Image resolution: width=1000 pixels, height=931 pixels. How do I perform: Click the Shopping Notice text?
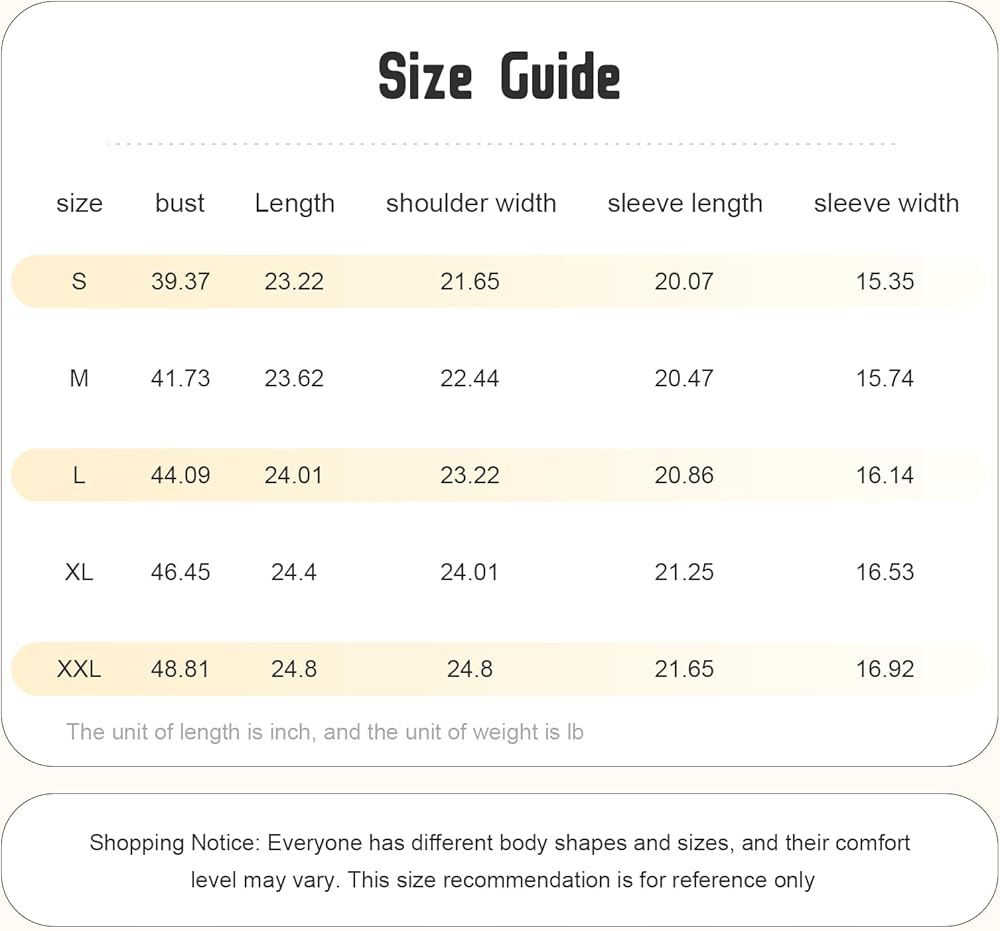click(499, 861)
